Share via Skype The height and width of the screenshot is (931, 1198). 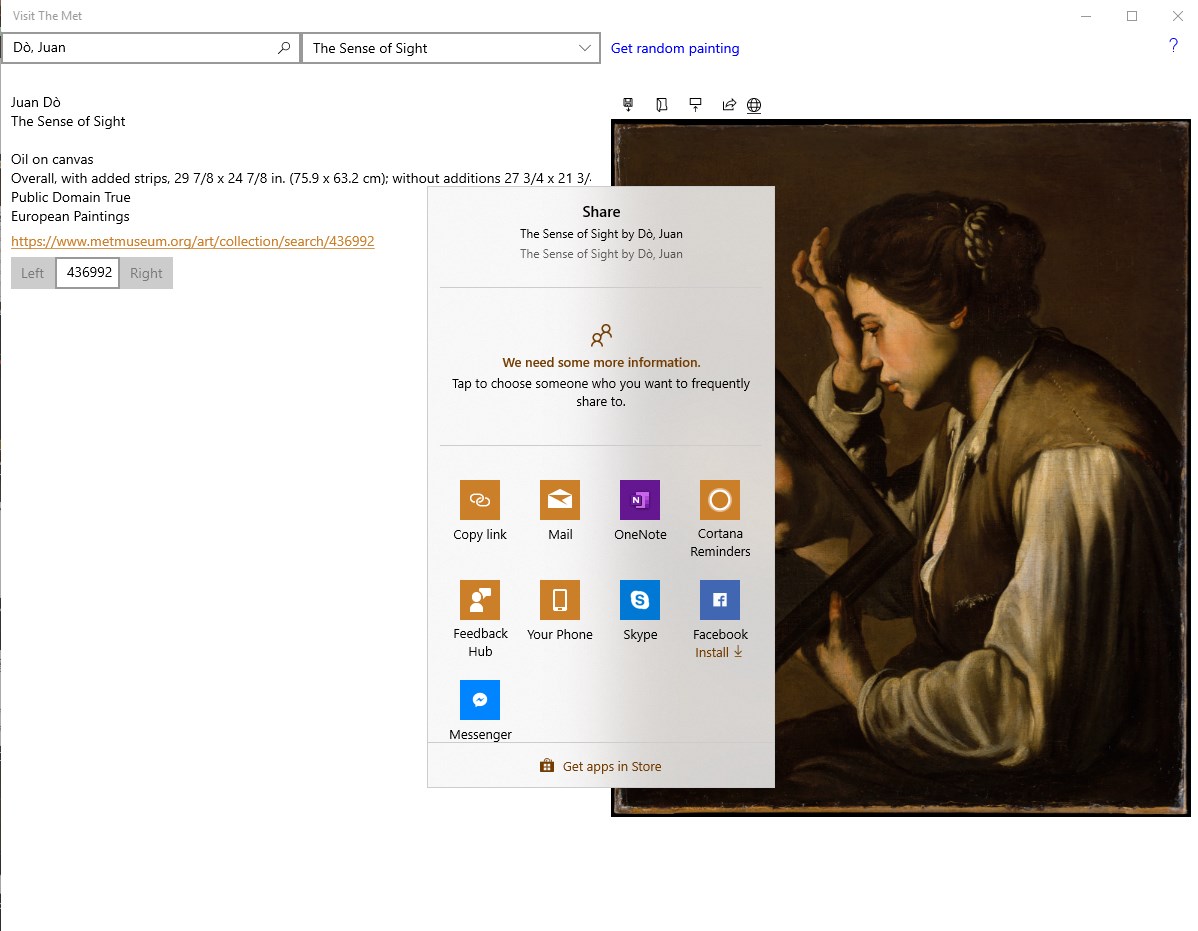(x=640, y=610)
